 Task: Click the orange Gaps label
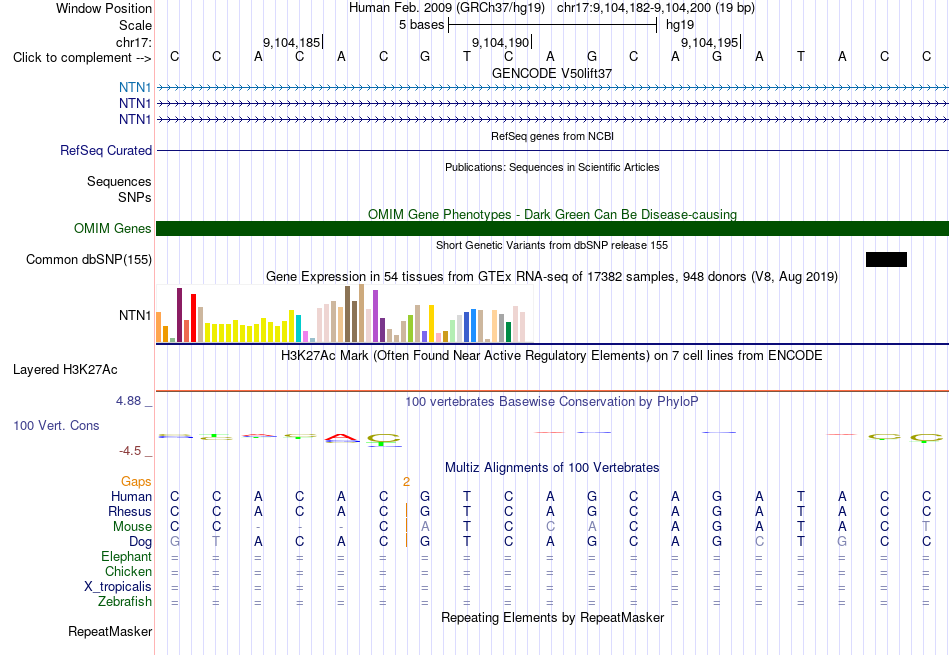136,481
